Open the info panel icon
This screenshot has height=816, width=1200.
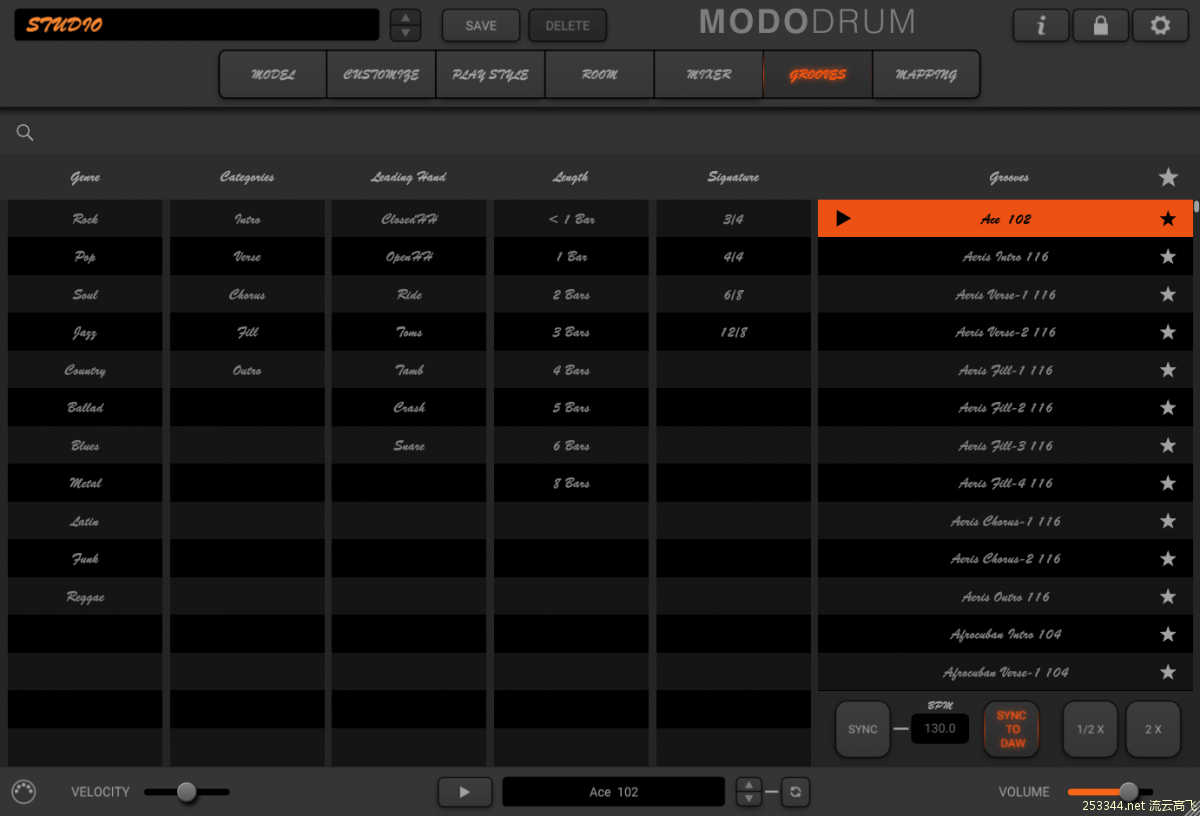1042,26
